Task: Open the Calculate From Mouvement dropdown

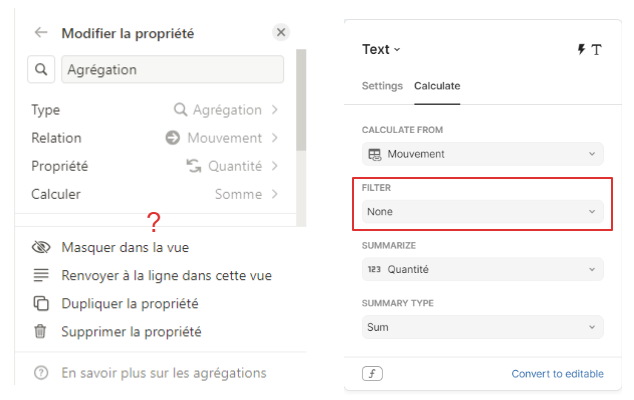Action: pos(483,154)
